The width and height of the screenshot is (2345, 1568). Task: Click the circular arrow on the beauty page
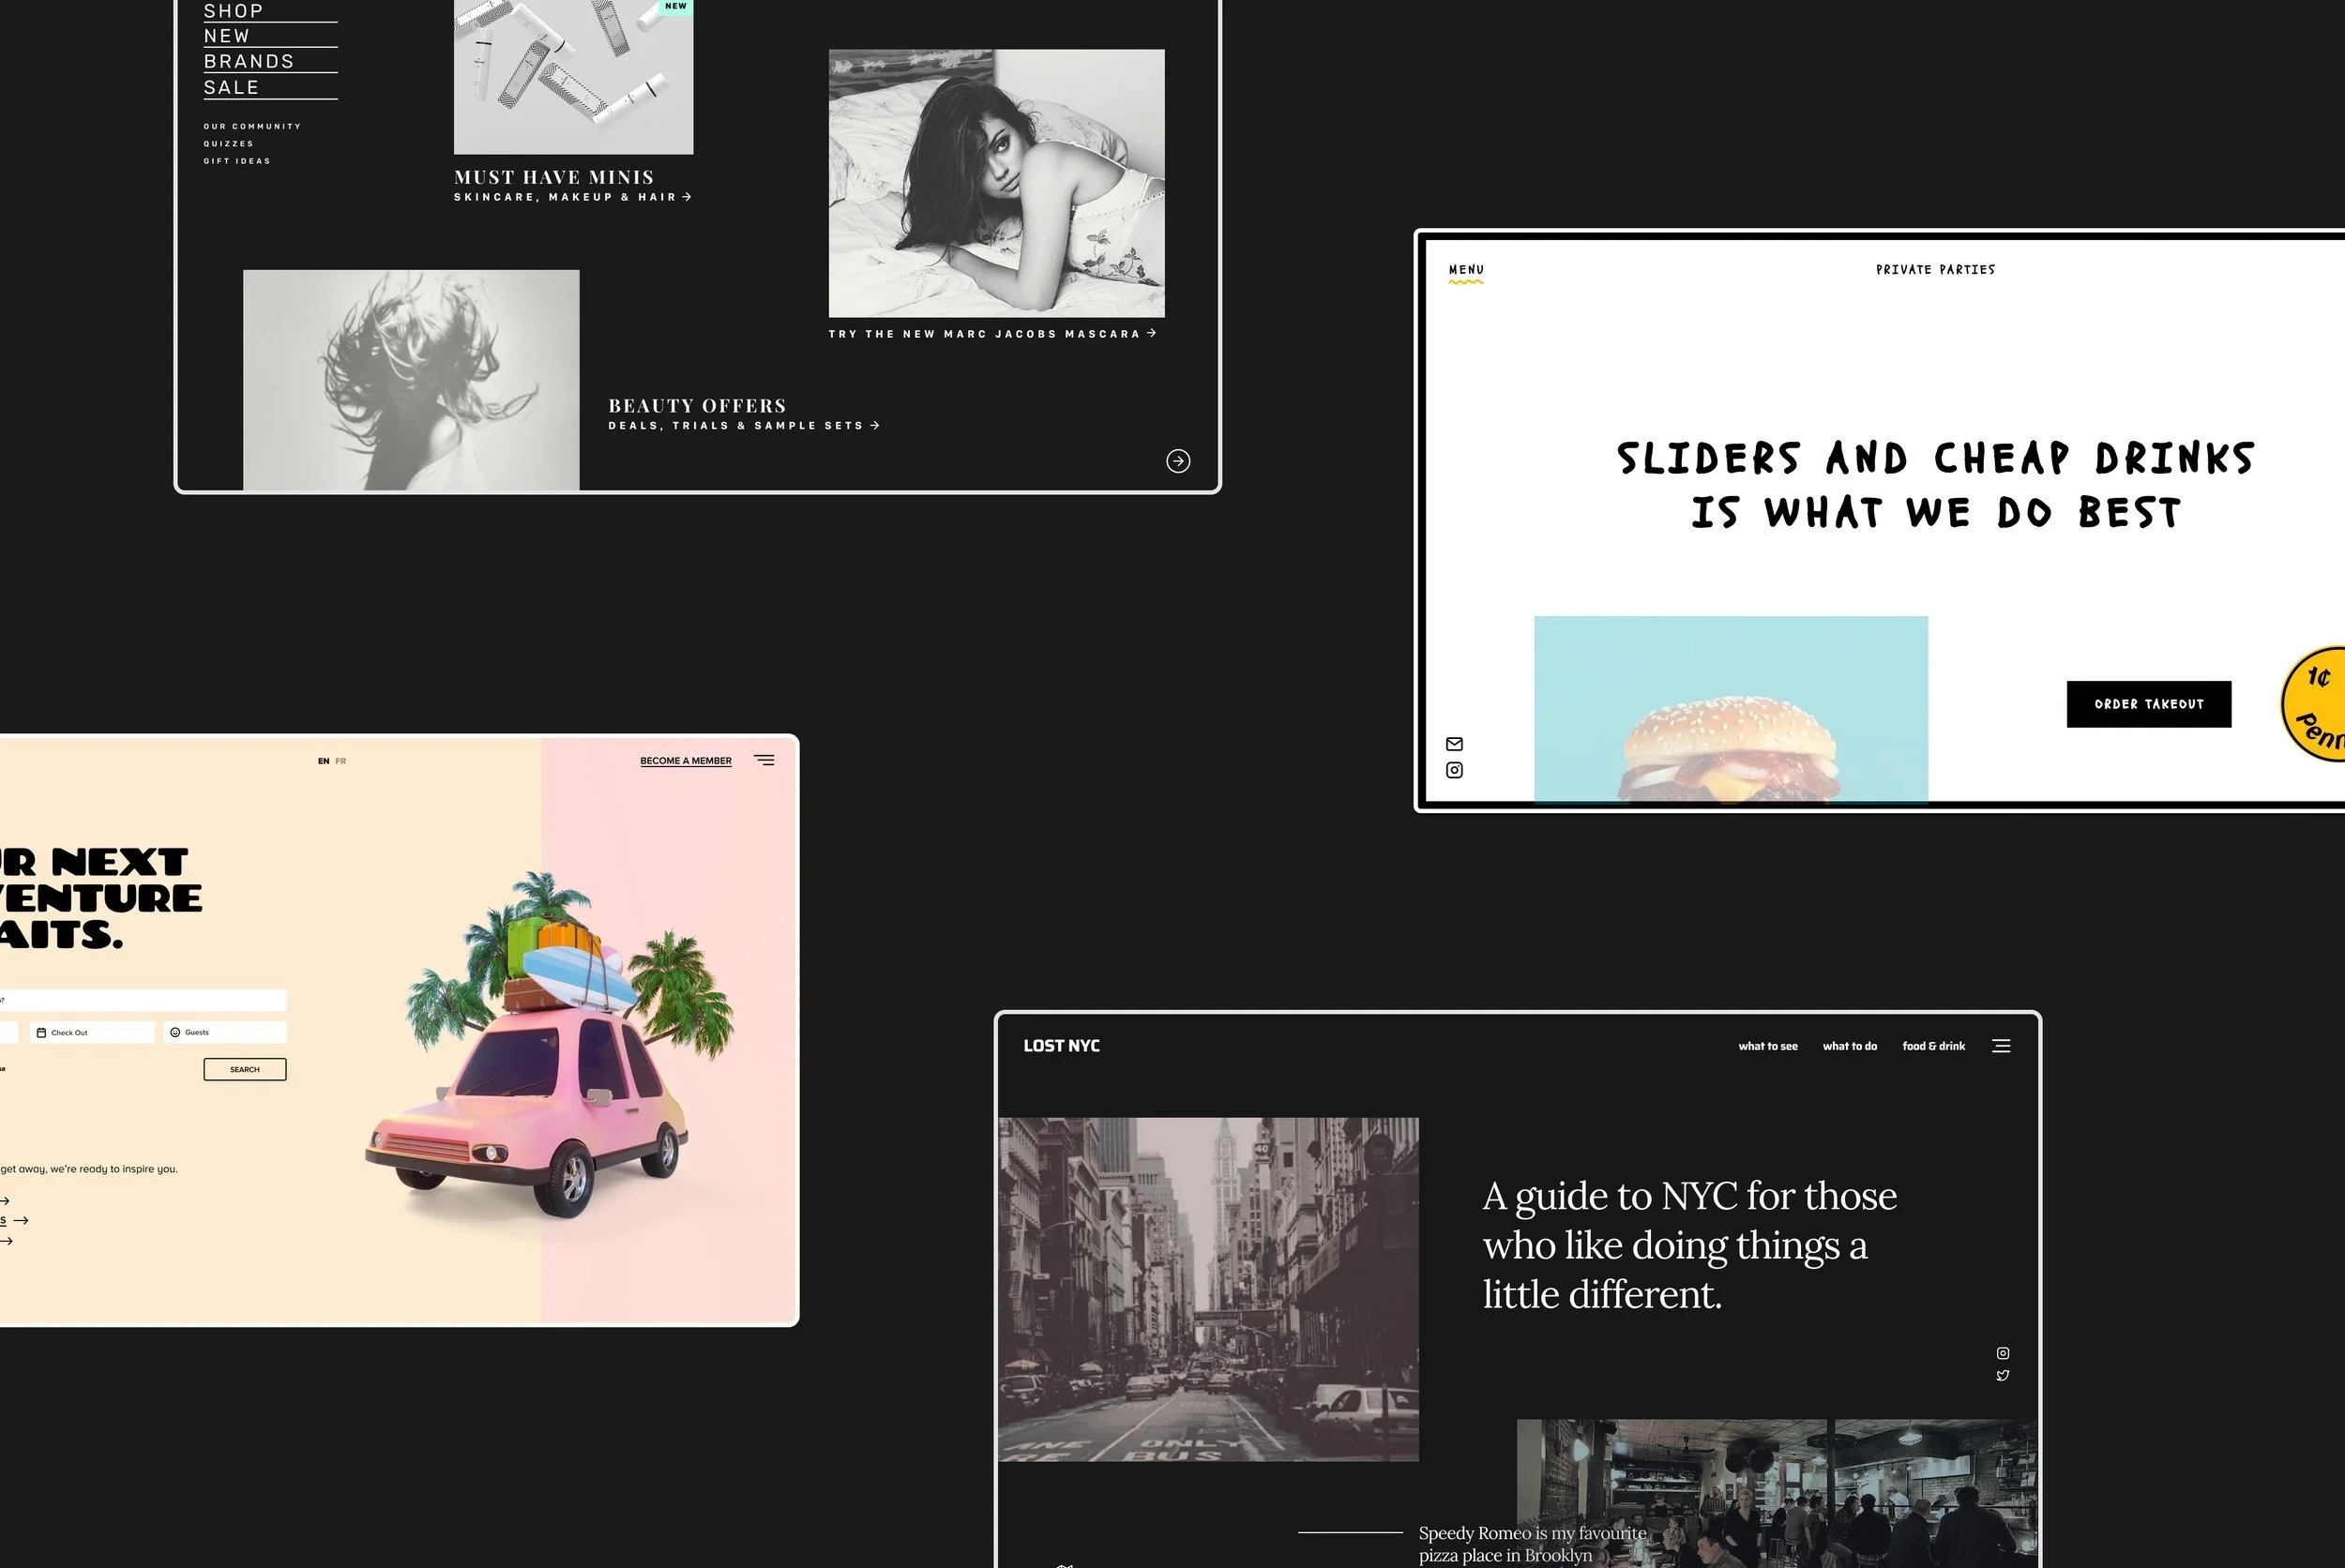(1180, 461)
